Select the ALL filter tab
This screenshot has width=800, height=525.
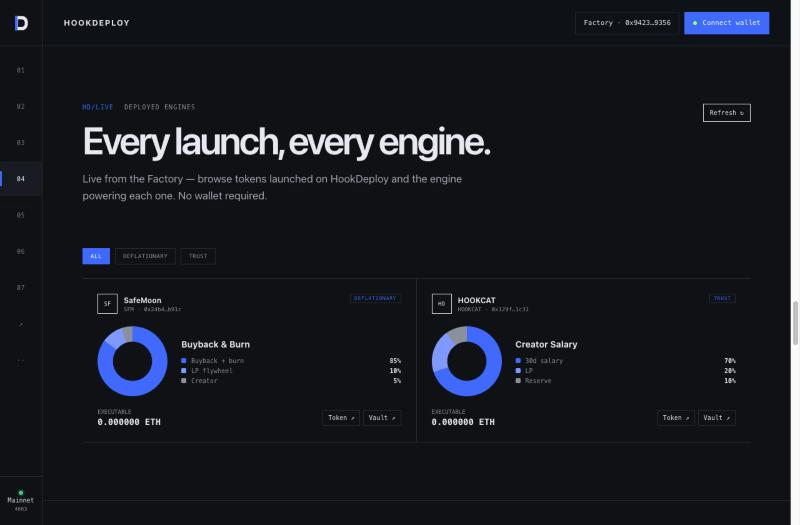[96, 256]
